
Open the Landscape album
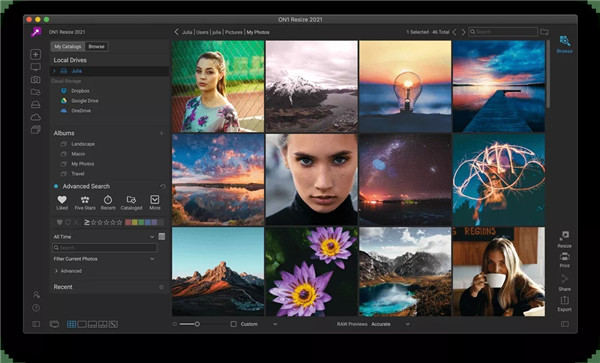tap(83, 144)
